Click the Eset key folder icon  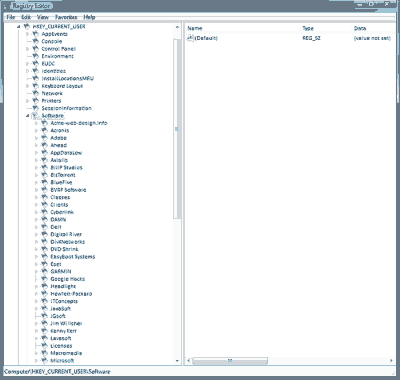[45, 264]
